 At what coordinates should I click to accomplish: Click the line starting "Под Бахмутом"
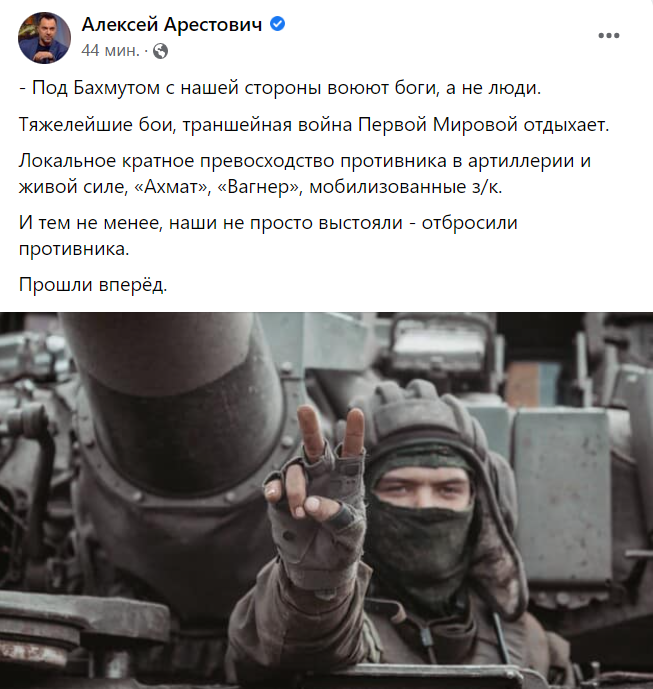(280, 88)
